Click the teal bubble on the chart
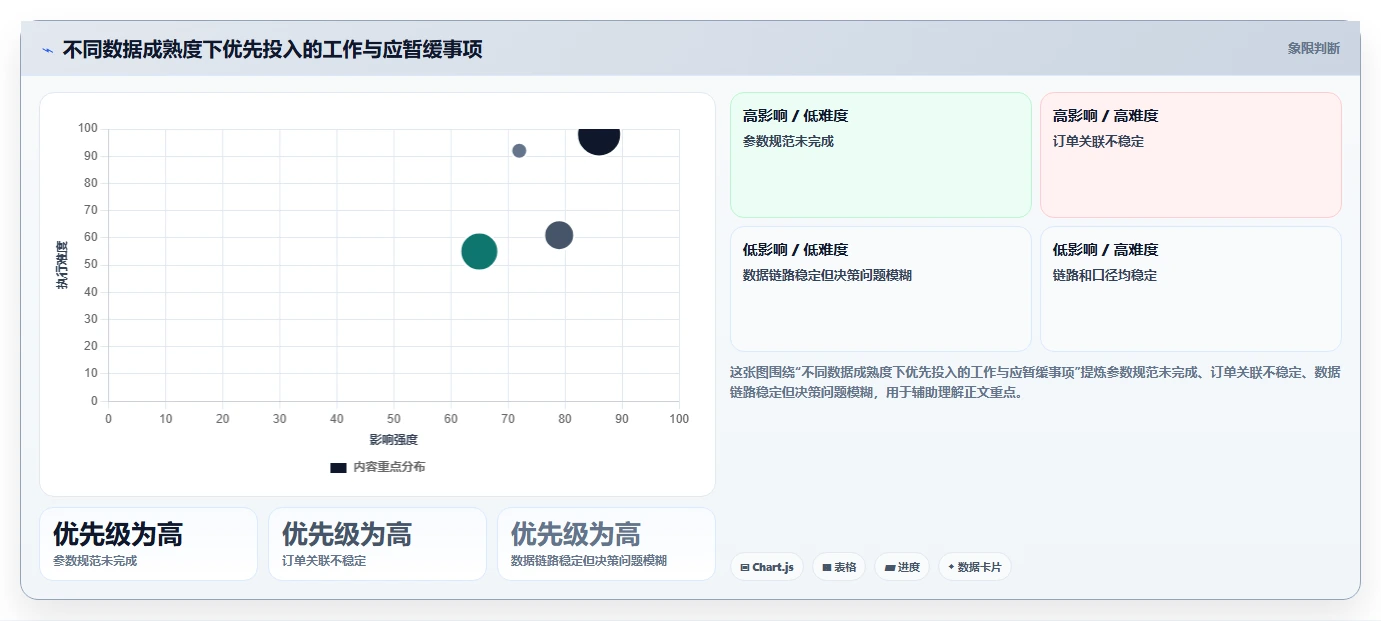1381x621 pixels. [479, 251]
